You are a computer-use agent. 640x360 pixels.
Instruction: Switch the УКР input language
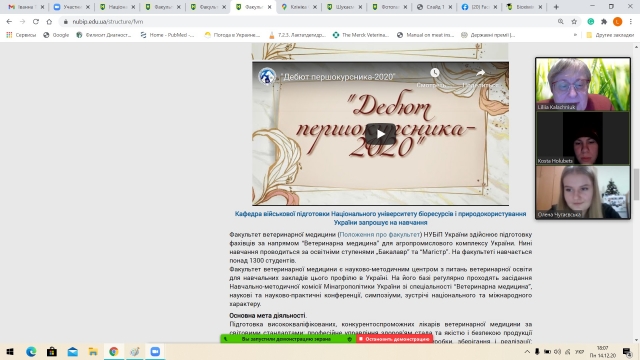pos(579,351)
